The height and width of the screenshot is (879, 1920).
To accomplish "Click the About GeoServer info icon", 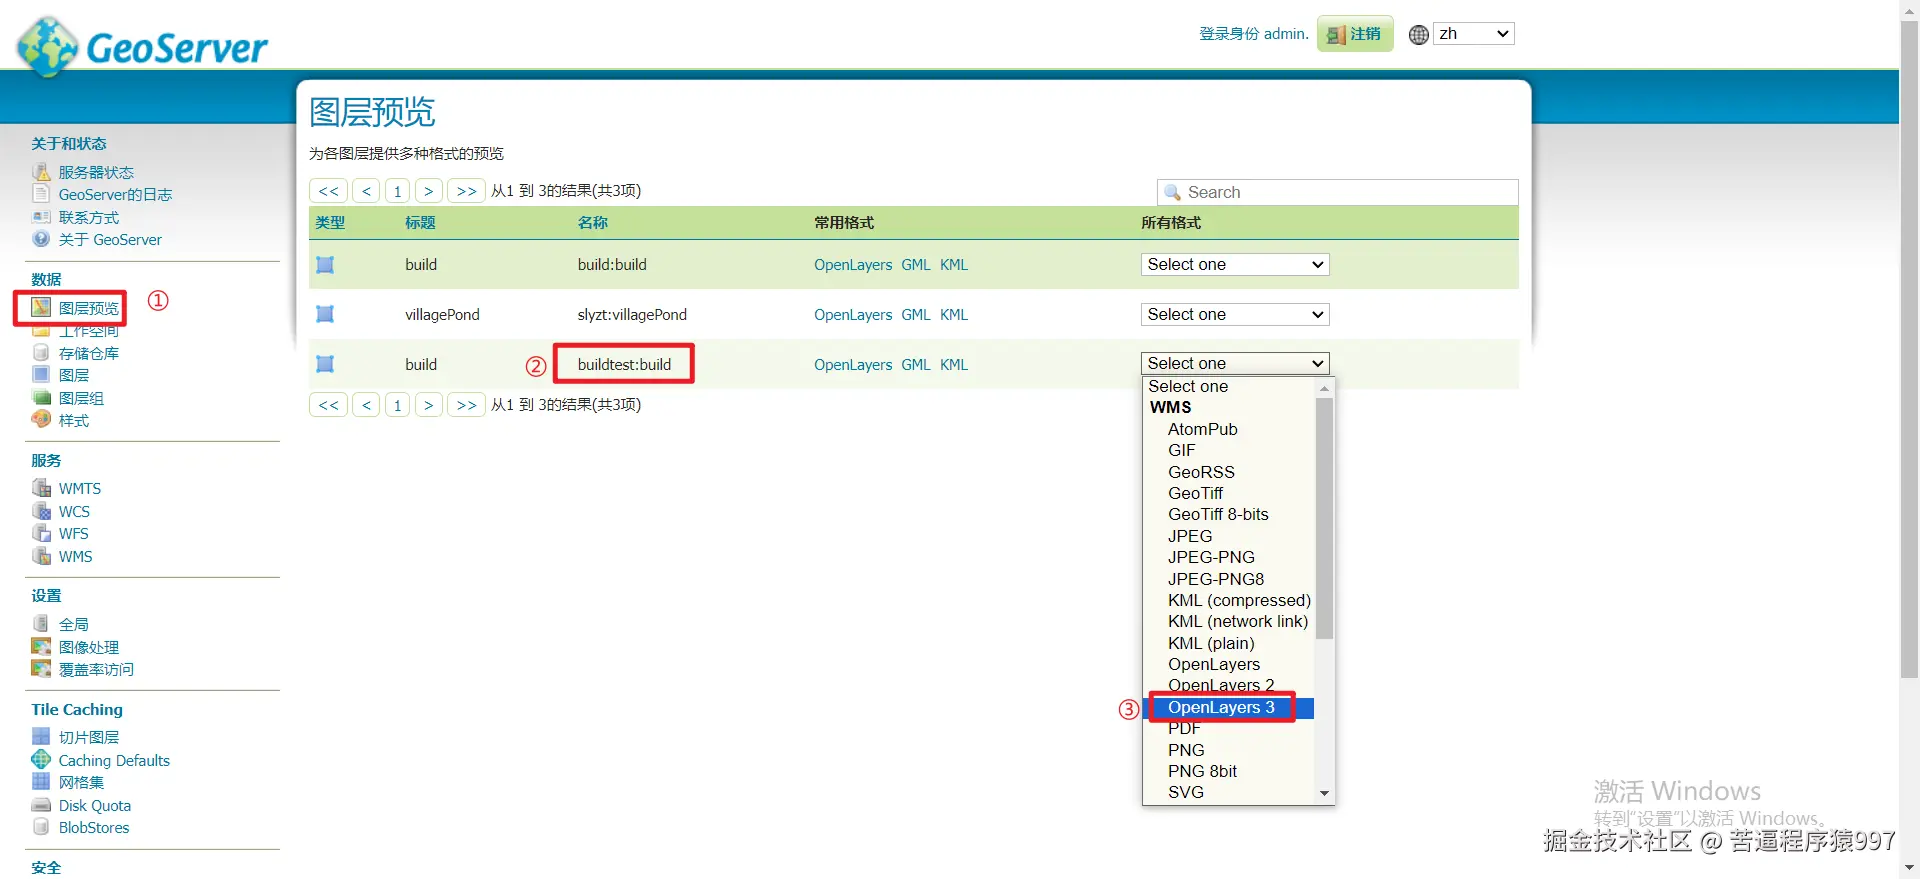I will tap(41, 239).
